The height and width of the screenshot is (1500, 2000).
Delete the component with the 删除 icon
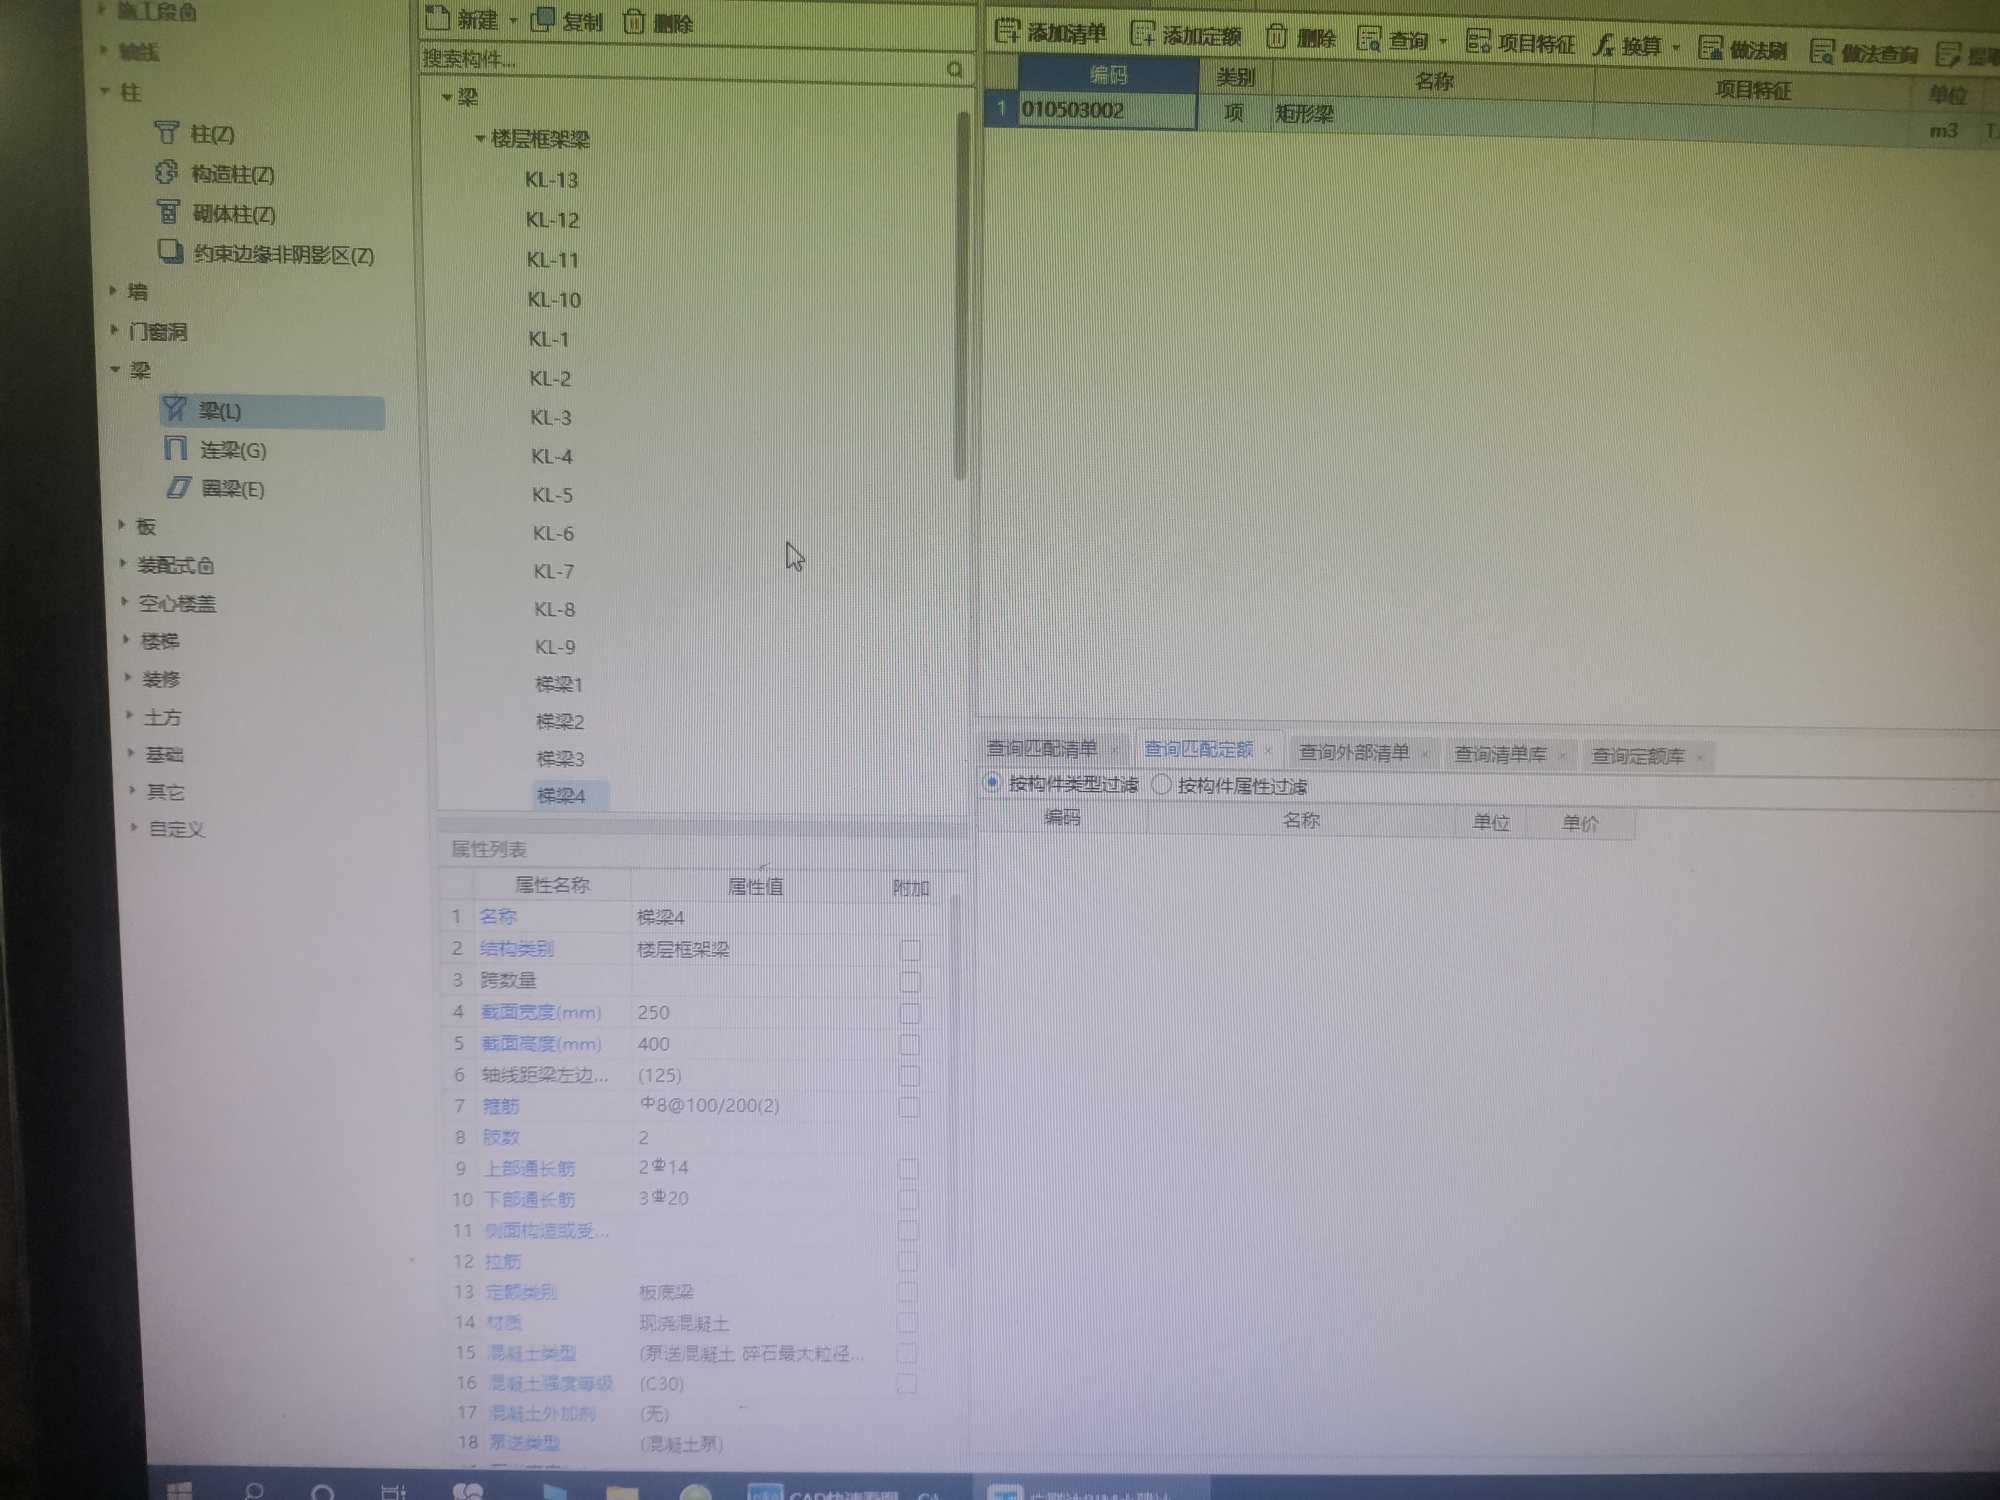(x=634, y=21)
